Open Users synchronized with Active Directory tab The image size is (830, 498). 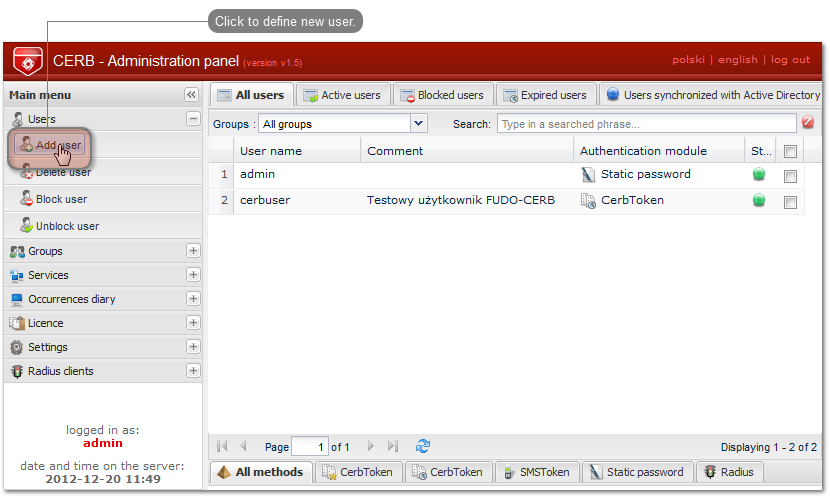(711, 95)
